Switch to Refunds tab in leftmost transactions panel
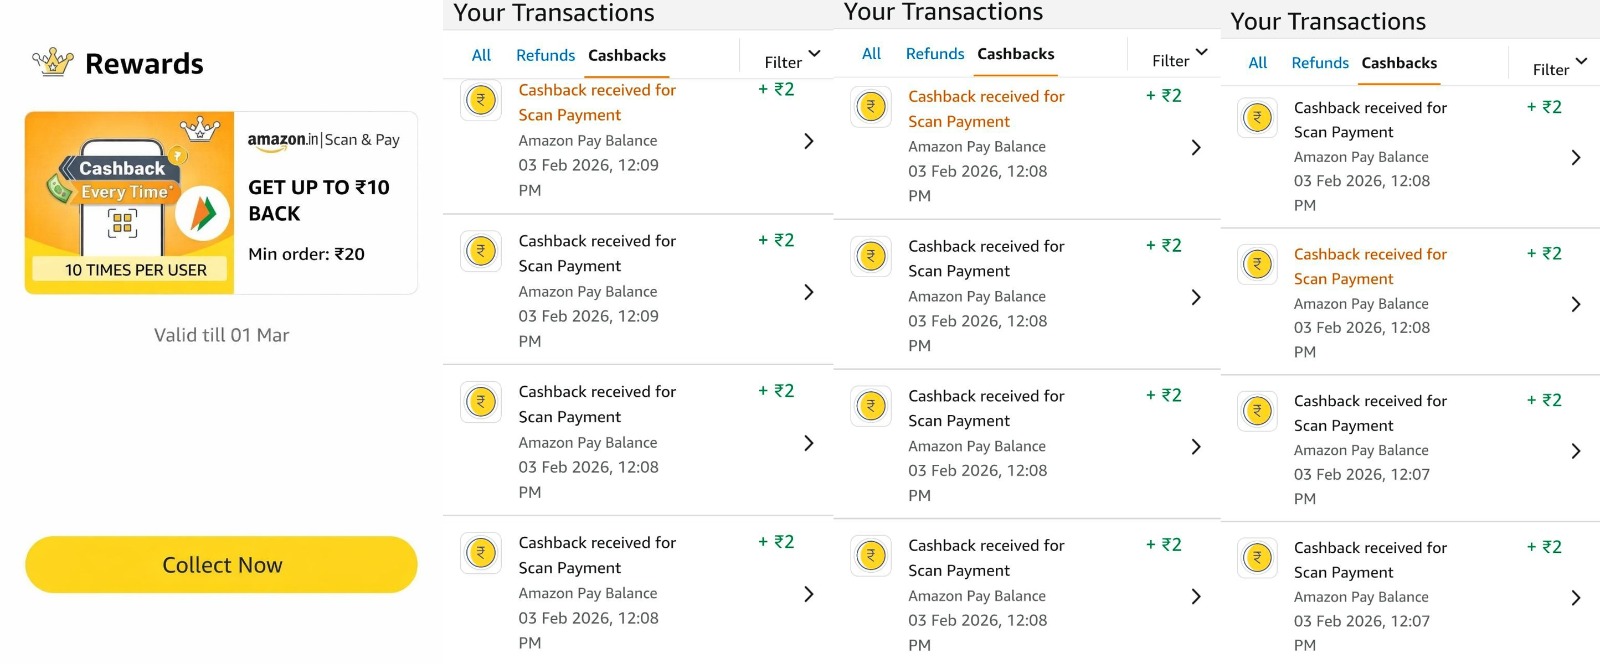Image resolution: width=1600 pixels, height=664 pixels. pyautogui.click(x=545, y=55)
